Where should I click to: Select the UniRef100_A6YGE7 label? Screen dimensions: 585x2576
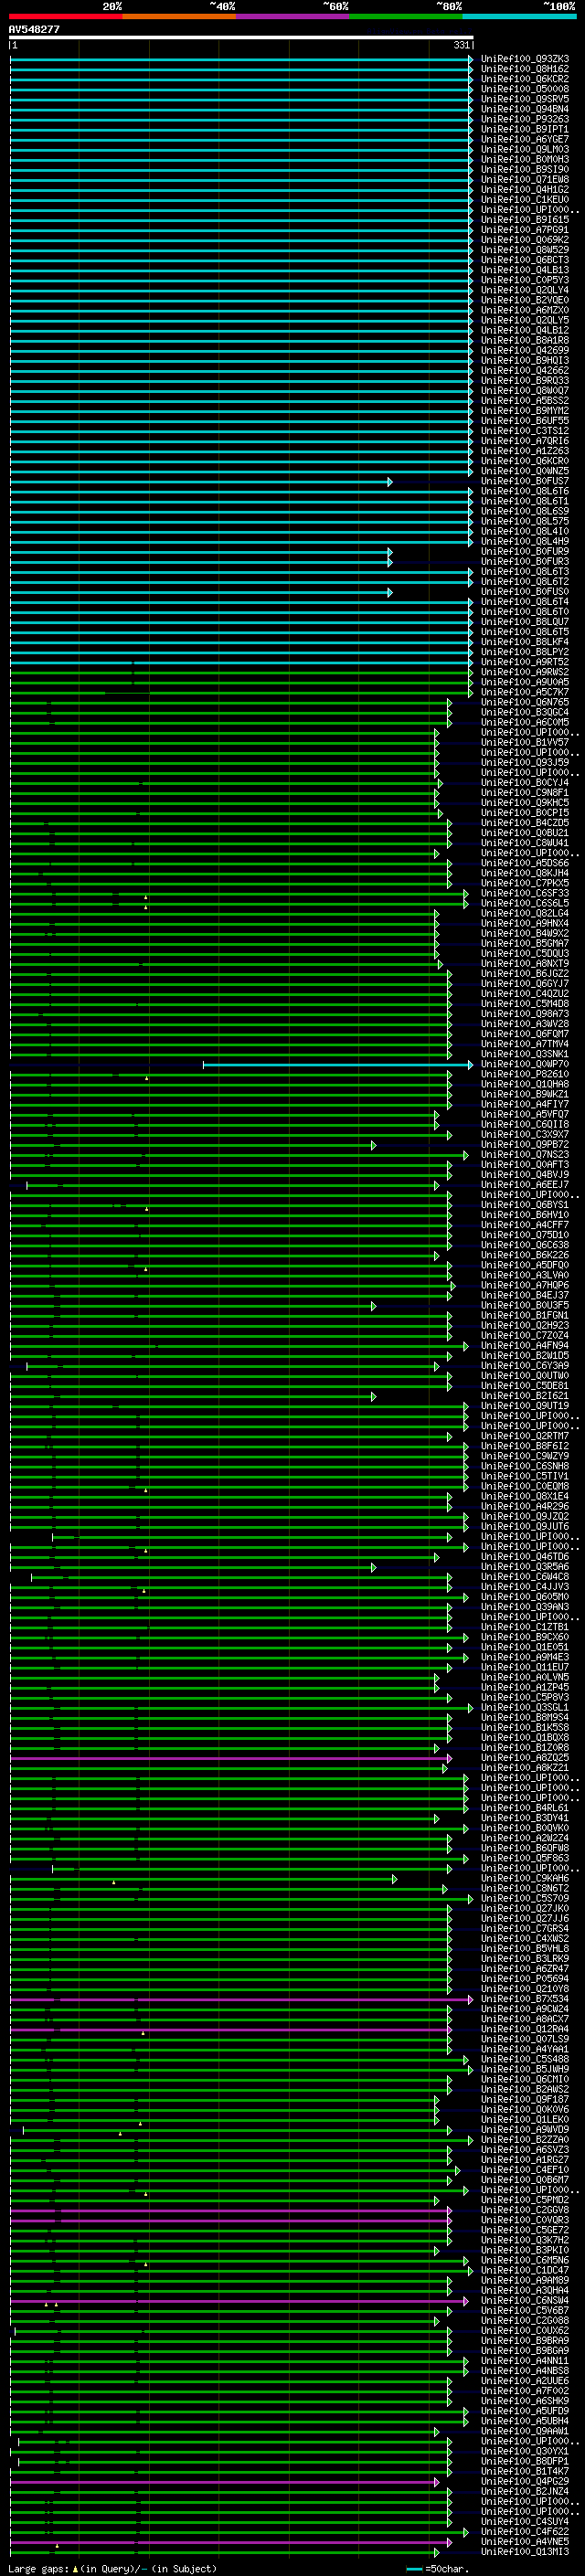pyautogui.click(x=525, y=139)
